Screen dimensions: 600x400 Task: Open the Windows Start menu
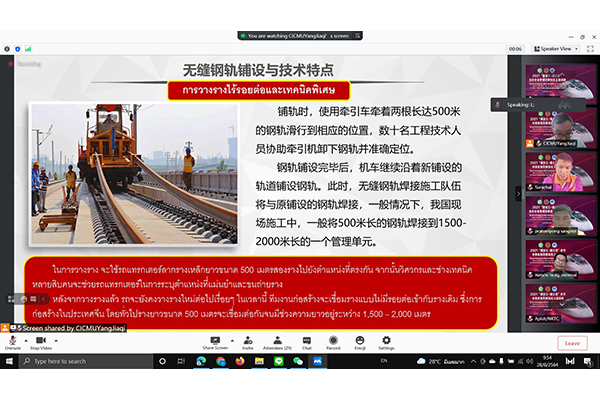[9, 361]
